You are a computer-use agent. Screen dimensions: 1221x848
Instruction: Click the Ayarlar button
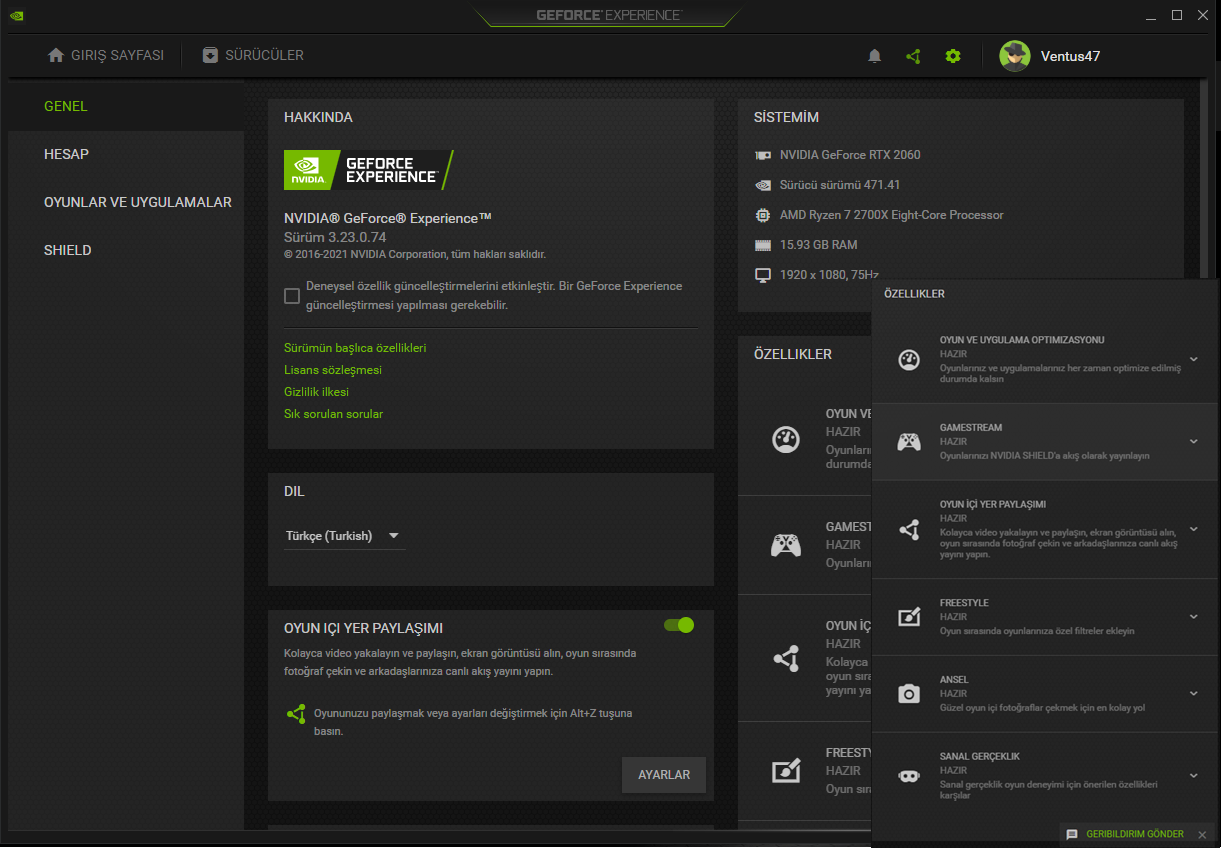click(664, 775)
